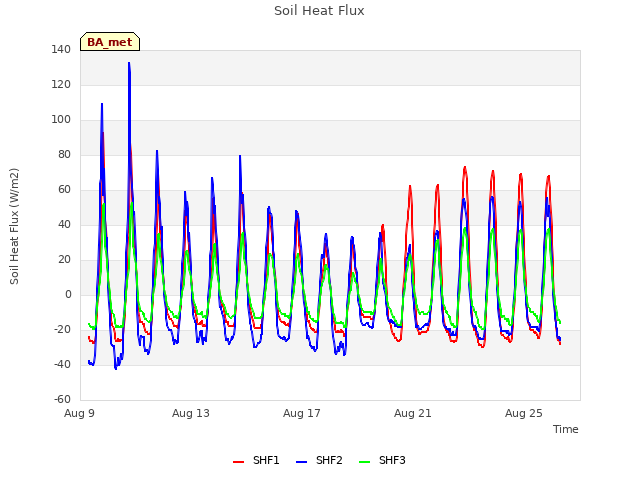Click the 20 y-axis tick label
This screenshot has height=480, width=640.
pyautogui.click(x=64, y=260)
